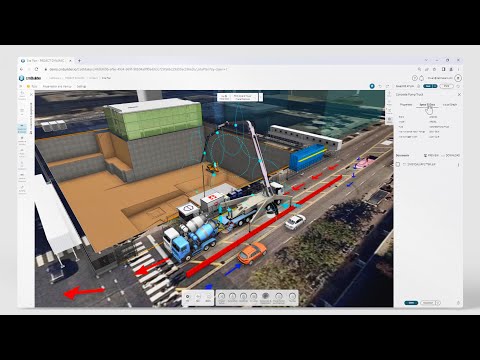The height and width of the screenshot is (360, 480).
Task: Switch to Edit mode
Action: coord(428,86)
